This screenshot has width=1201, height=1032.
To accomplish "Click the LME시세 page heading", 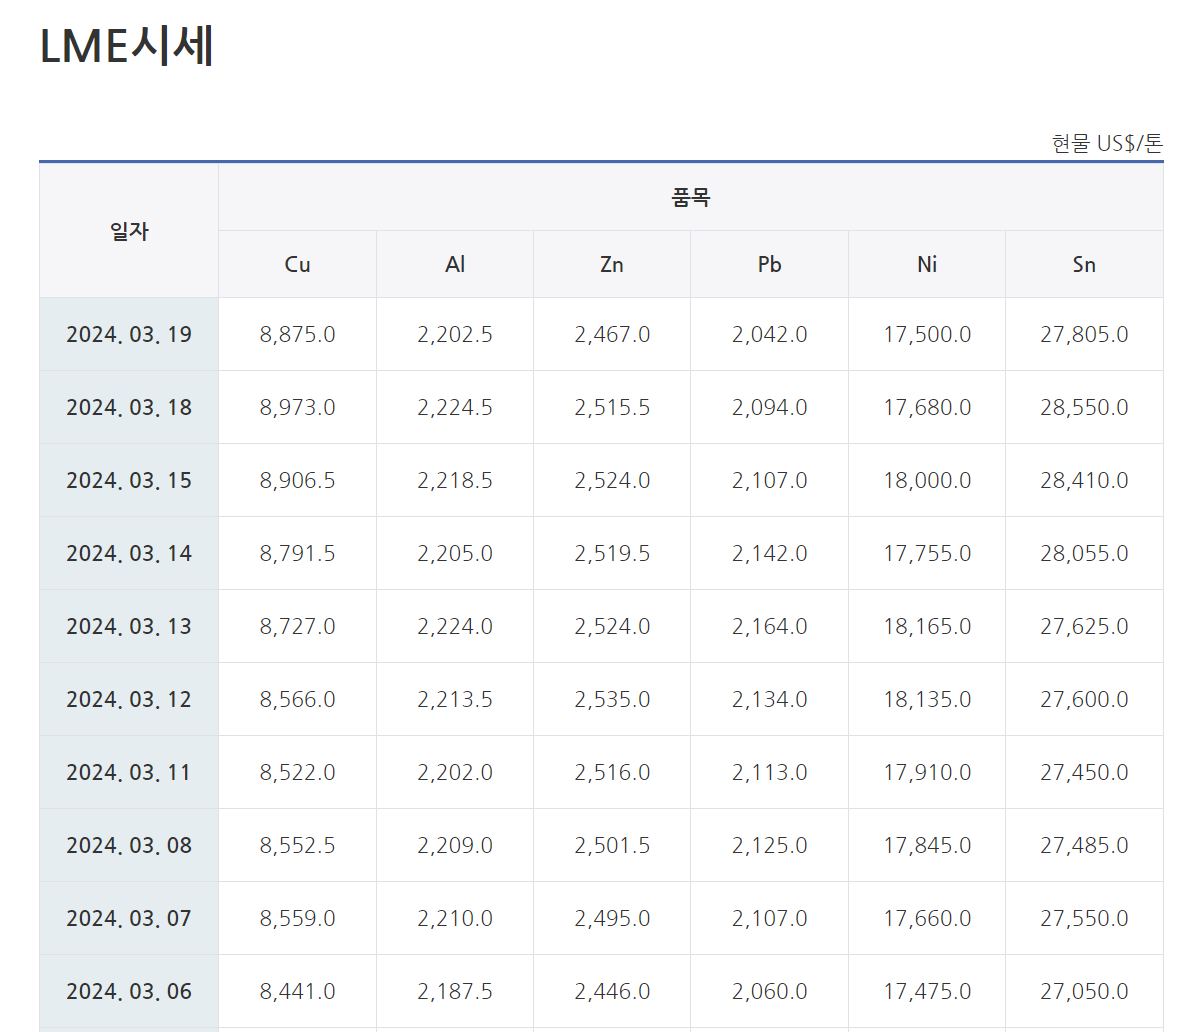I will 127,47.
